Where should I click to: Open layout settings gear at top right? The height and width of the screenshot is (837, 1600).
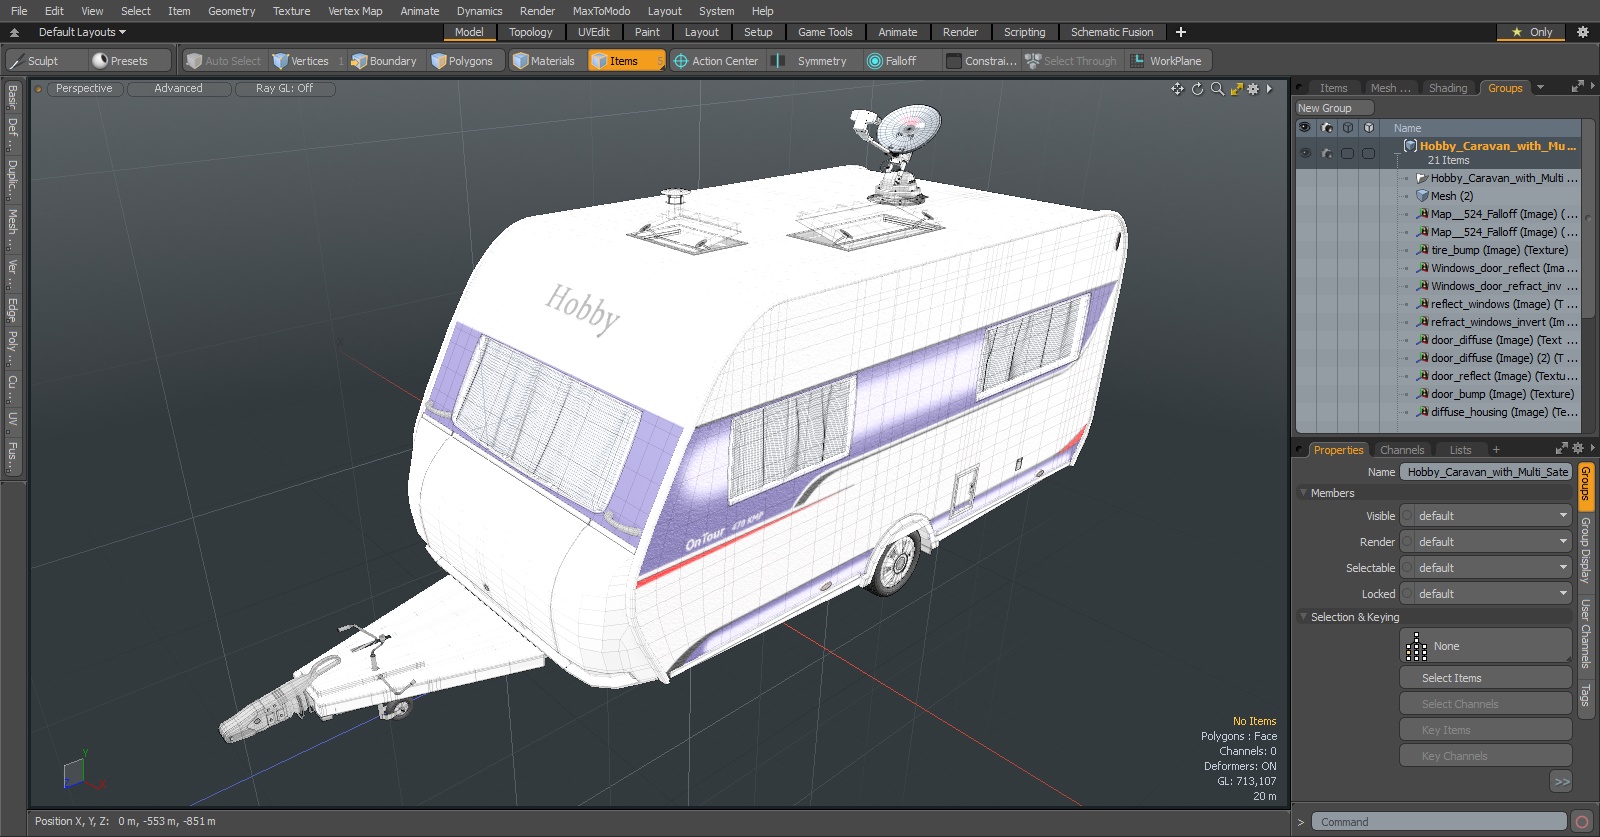1583,32
